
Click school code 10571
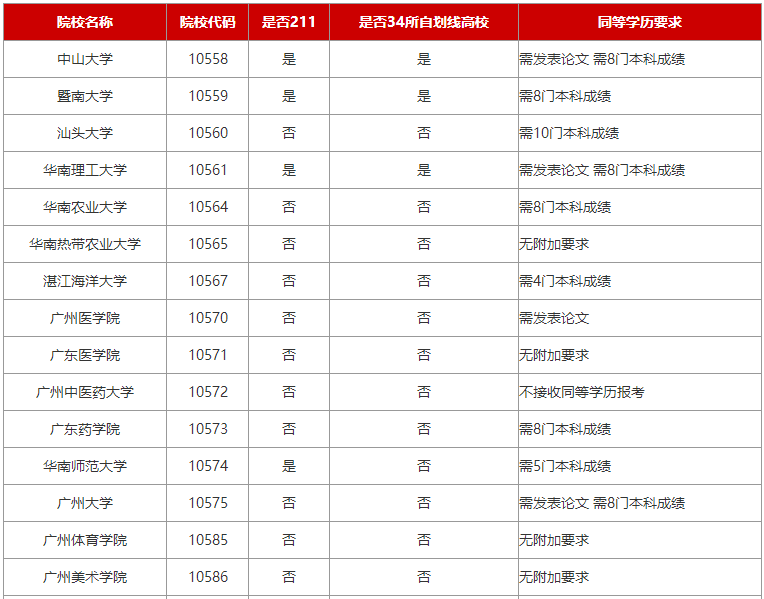tap(208, 355)
